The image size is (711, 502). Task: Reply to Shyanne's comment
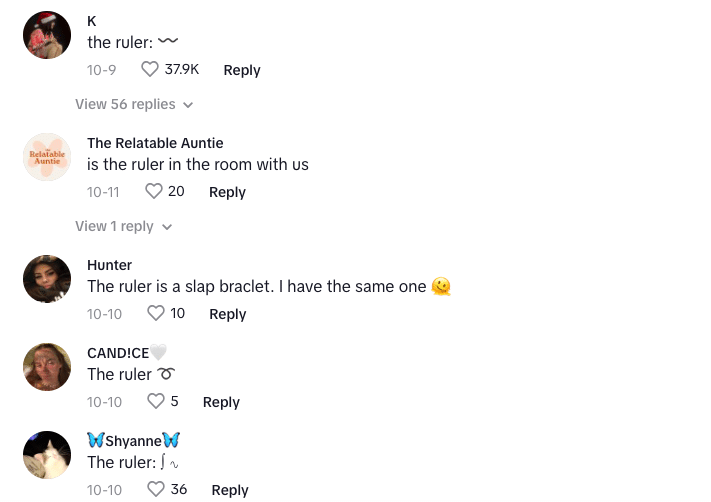[230, 490]
